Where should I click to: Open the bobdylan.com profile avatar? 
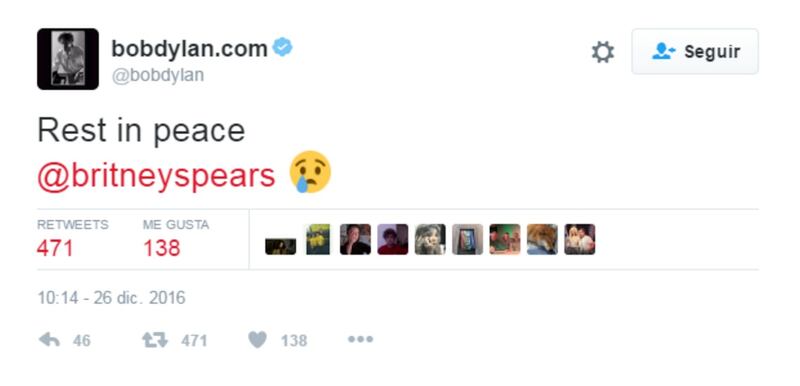click(x=68, y=59)
